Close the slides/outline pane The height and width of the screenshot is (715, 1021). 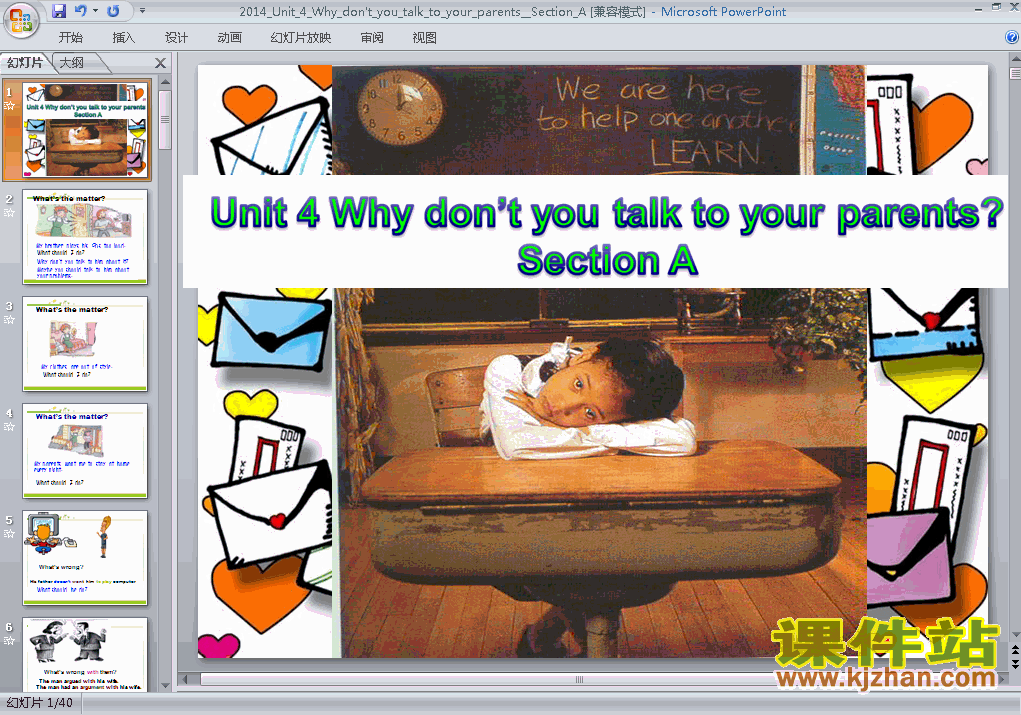pos(160,63)
